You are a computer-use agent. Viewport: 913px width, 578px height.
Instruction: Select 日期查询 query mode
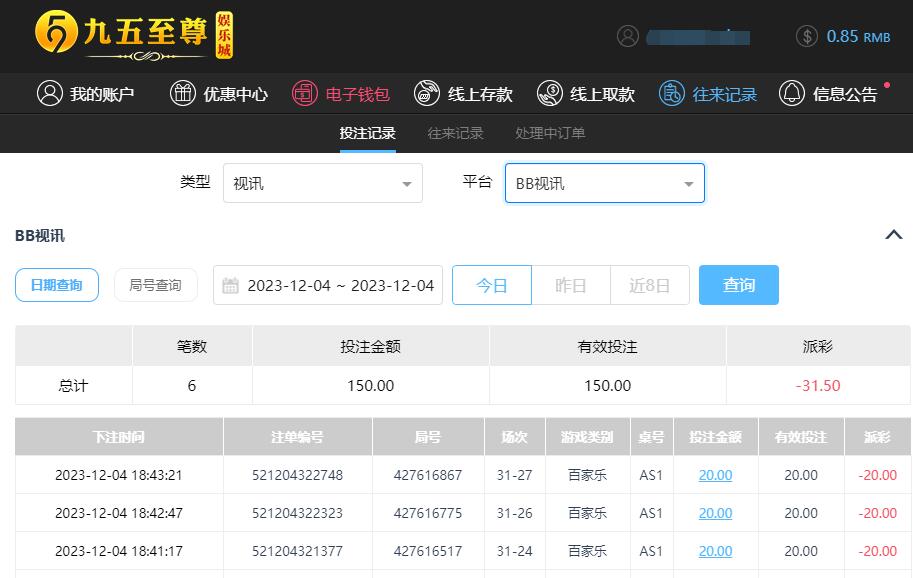coord(56,285)
